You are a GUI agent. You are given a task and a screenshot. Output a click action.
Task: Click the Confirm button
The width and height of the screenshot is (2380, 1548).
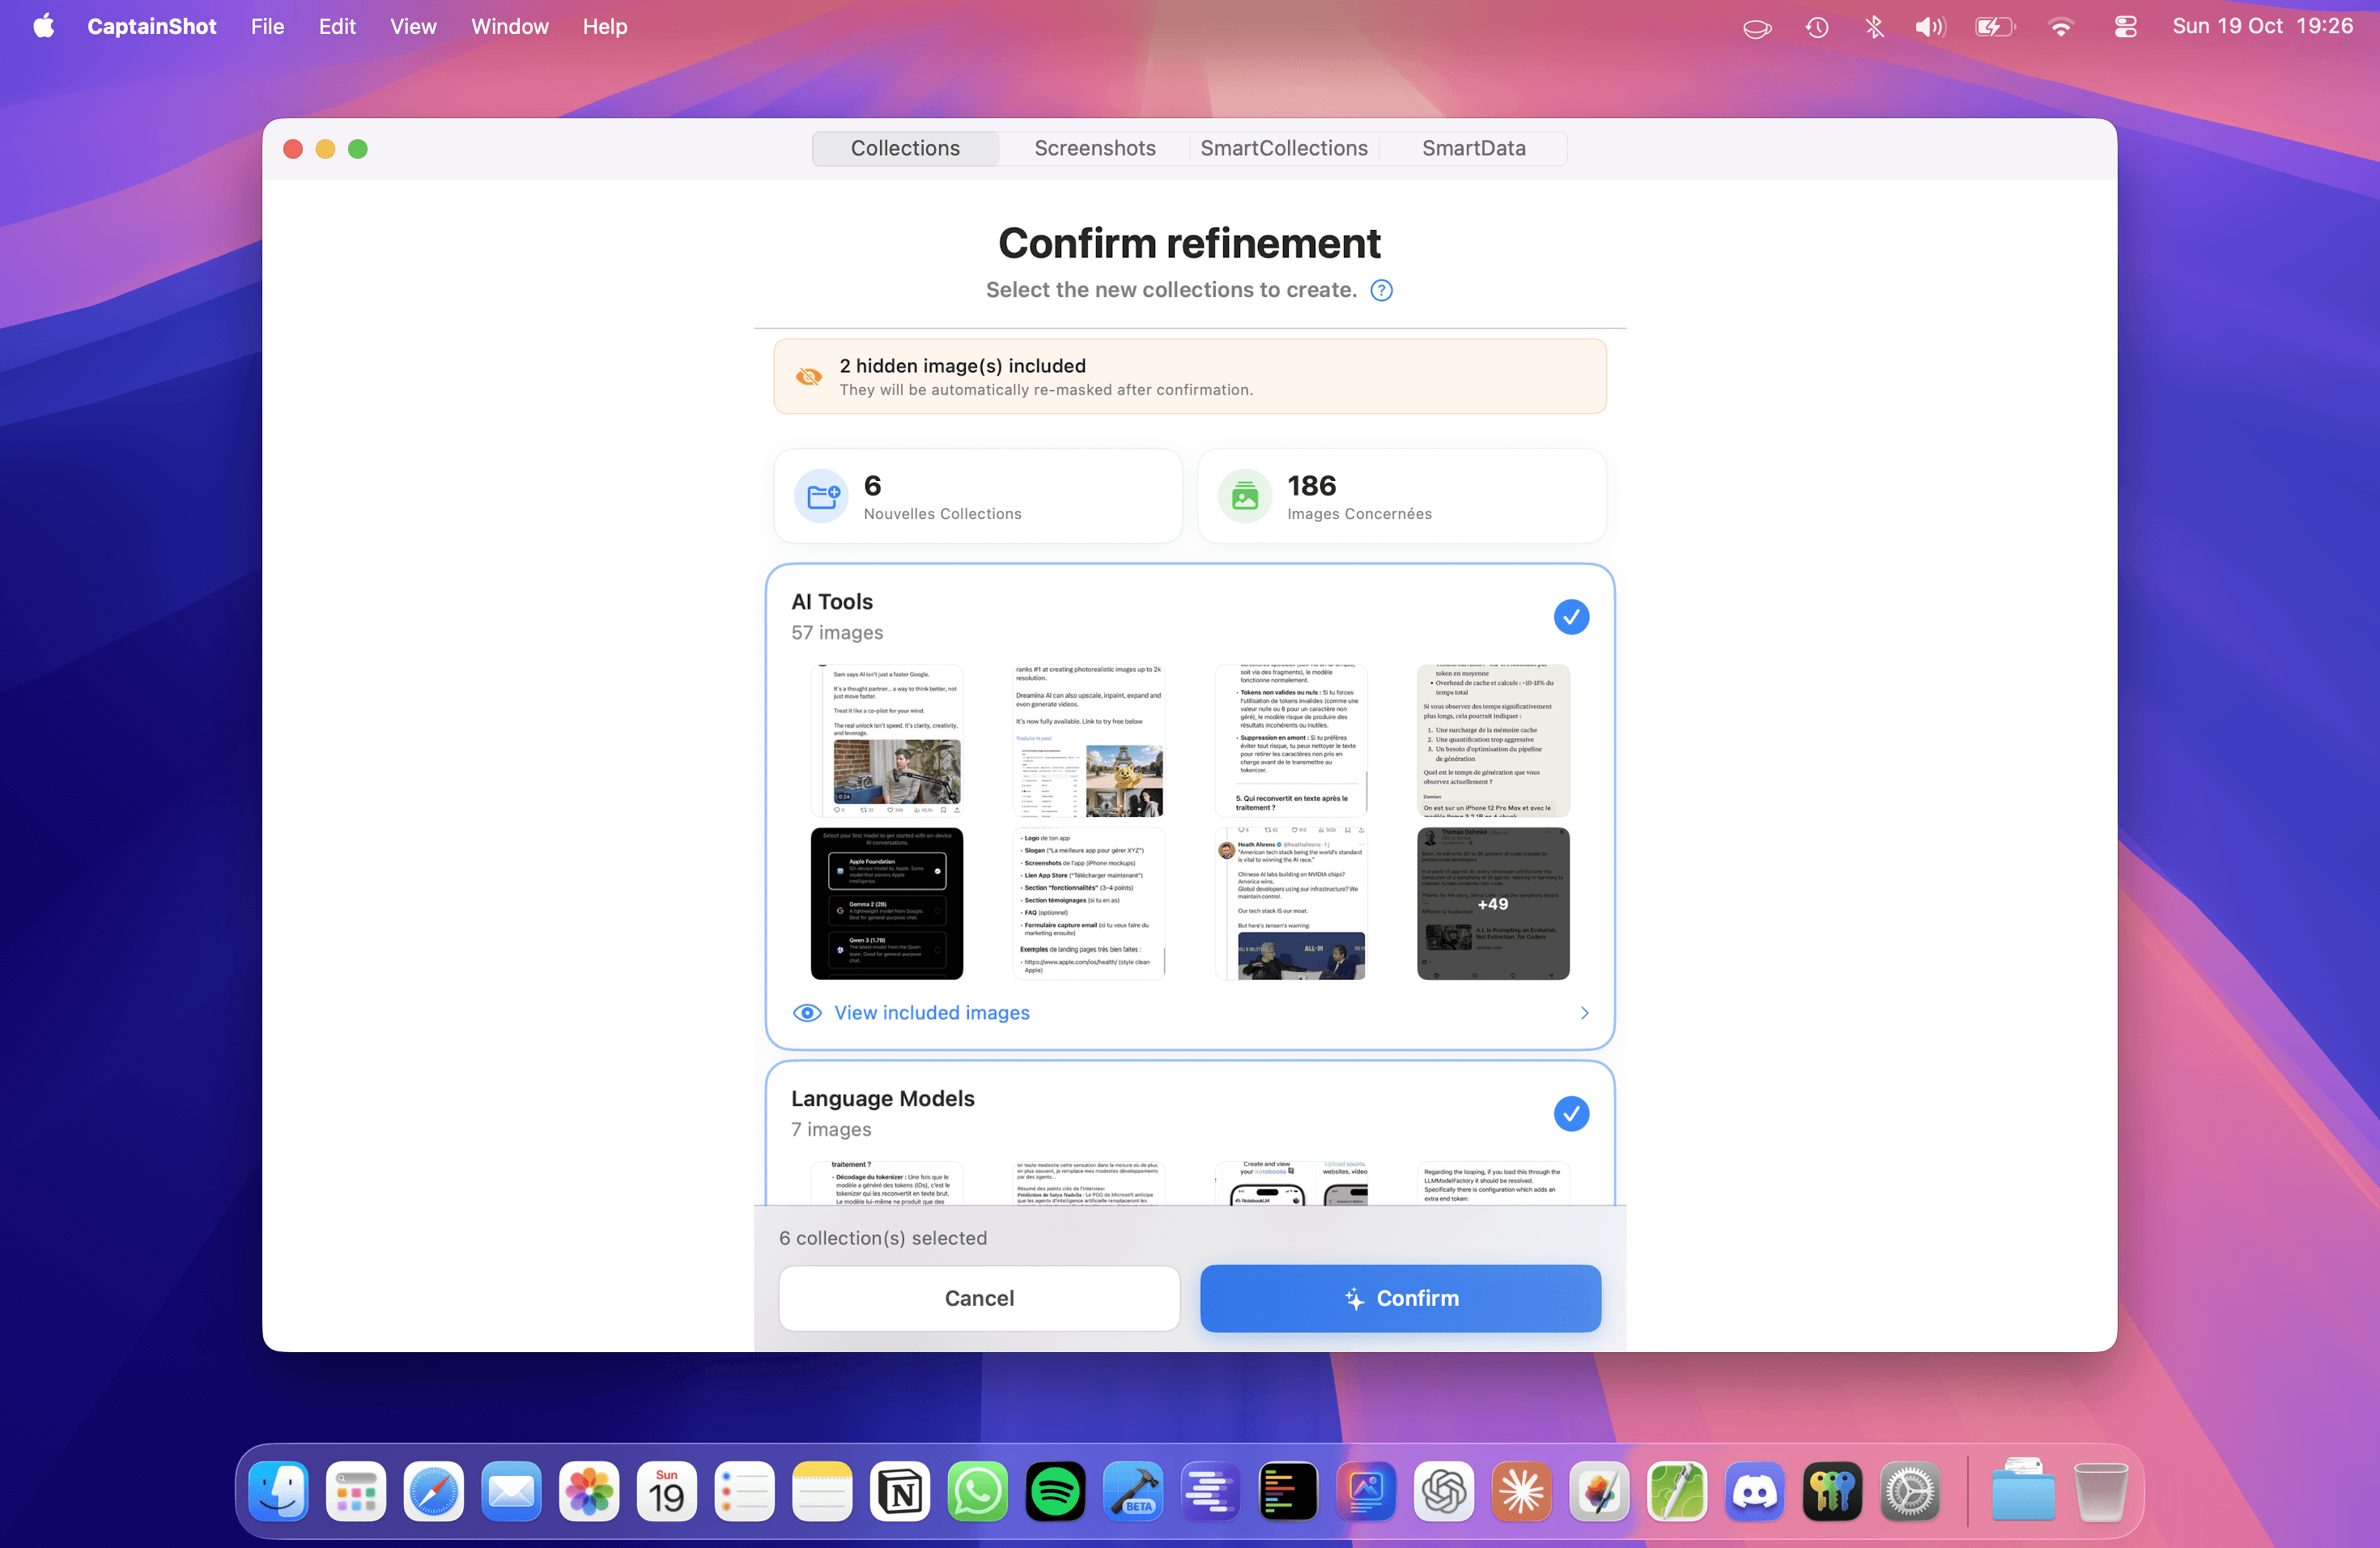(1400, 1298)
